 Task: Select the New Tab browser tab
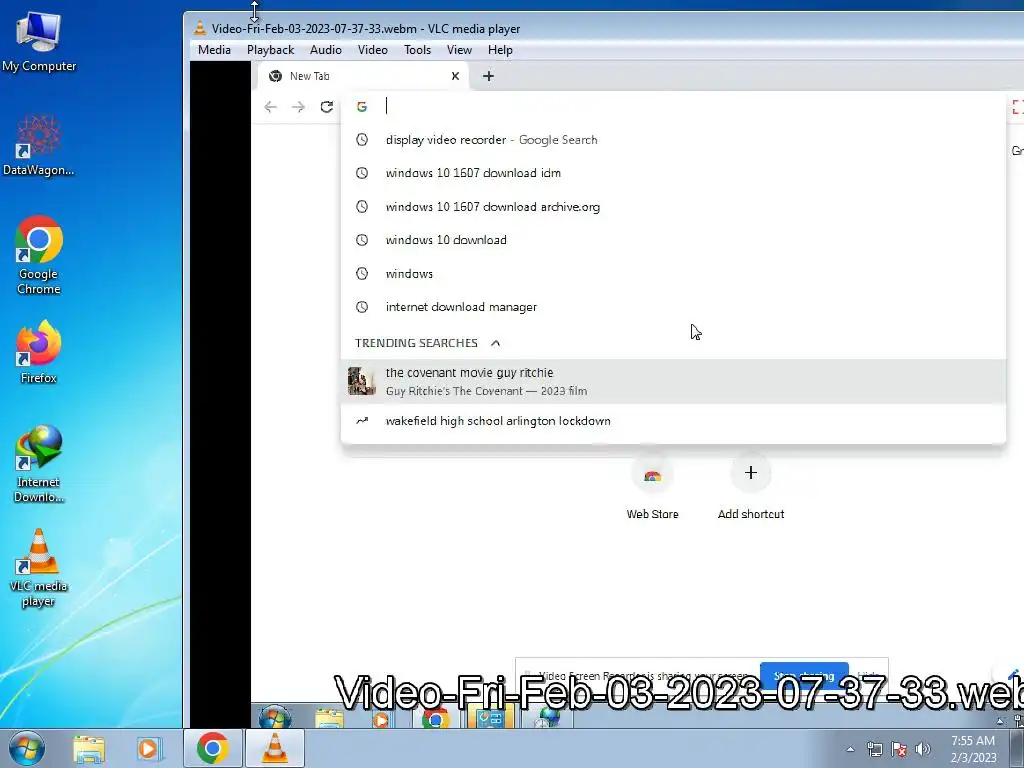362,76
